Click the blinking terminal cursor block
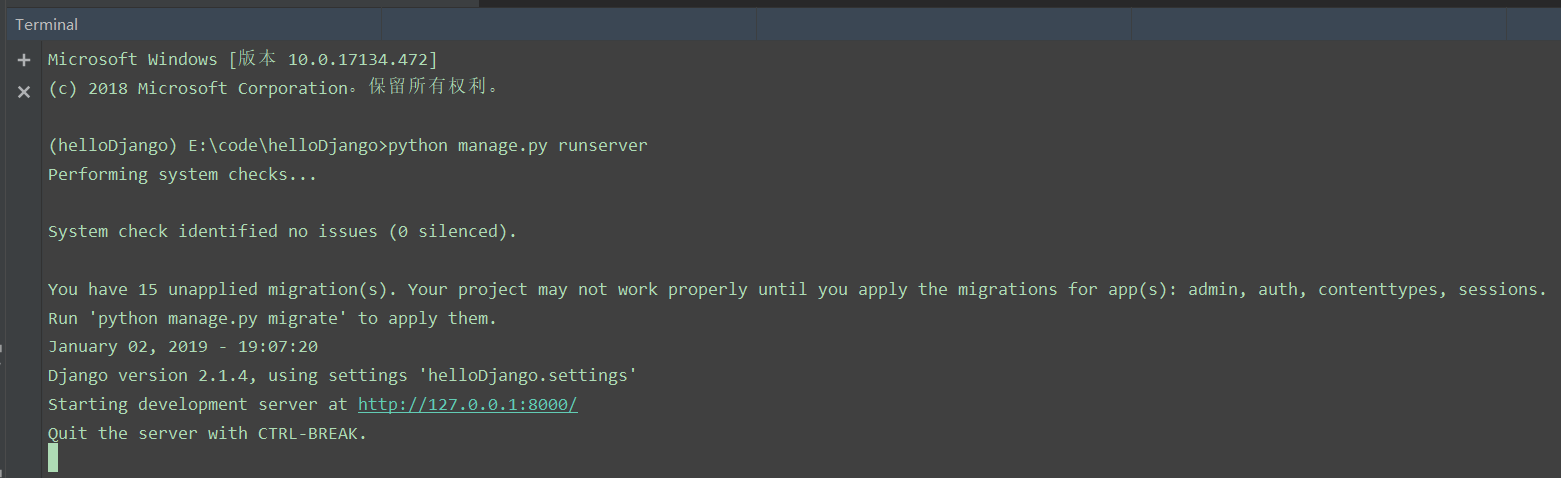Screen dimensions: 1561x478 click(x=53, y=457)
